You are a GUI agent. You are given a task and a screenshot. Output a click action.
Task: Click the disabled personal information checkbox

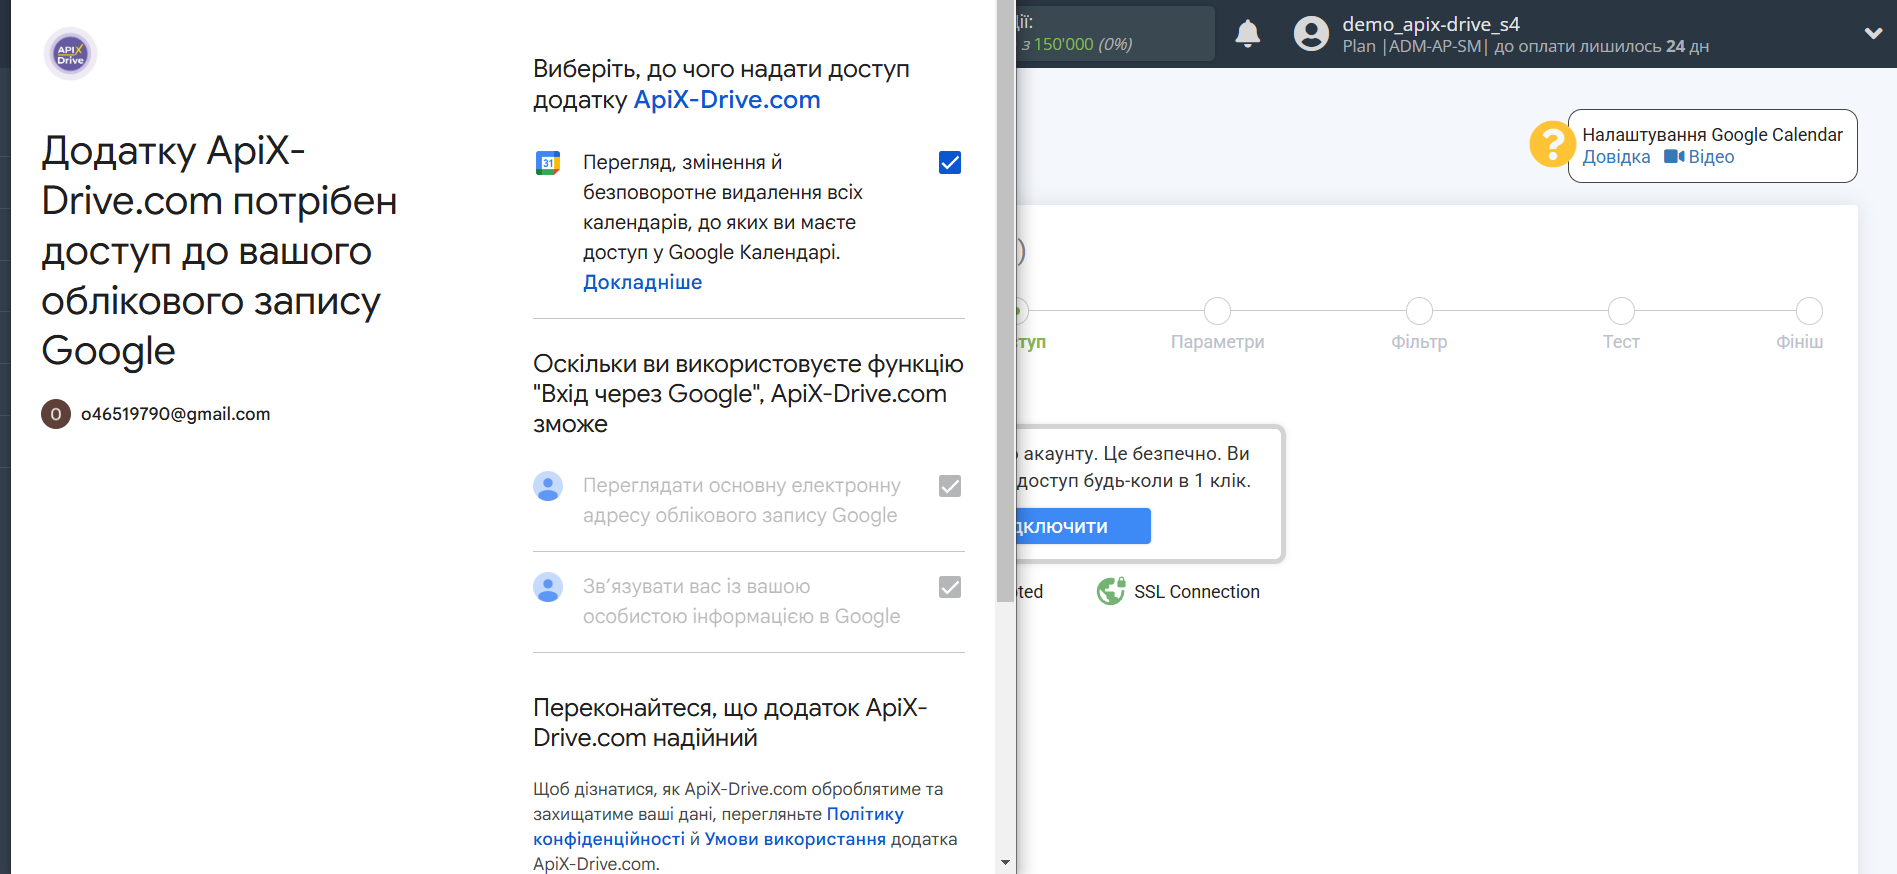pos(950,587)
